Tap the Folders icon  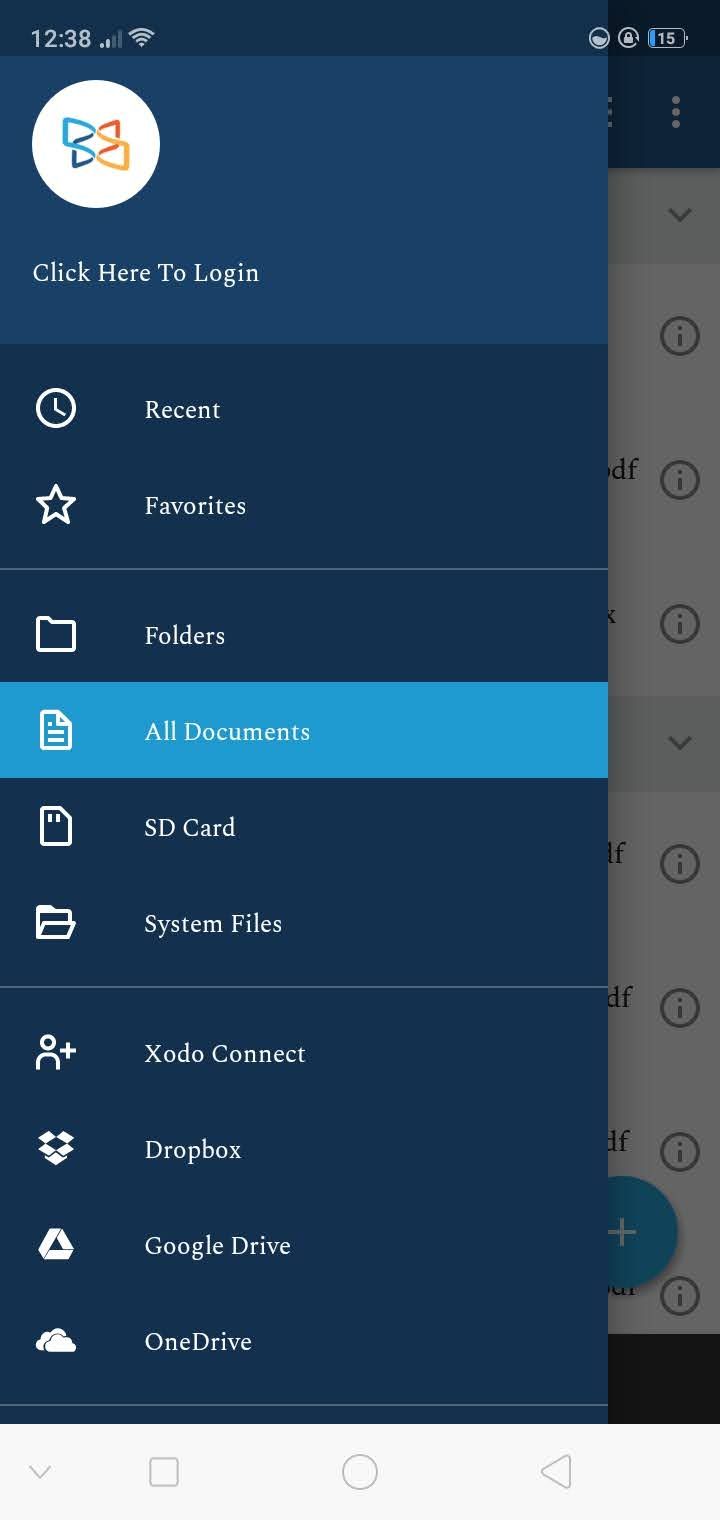click(56, 635)
